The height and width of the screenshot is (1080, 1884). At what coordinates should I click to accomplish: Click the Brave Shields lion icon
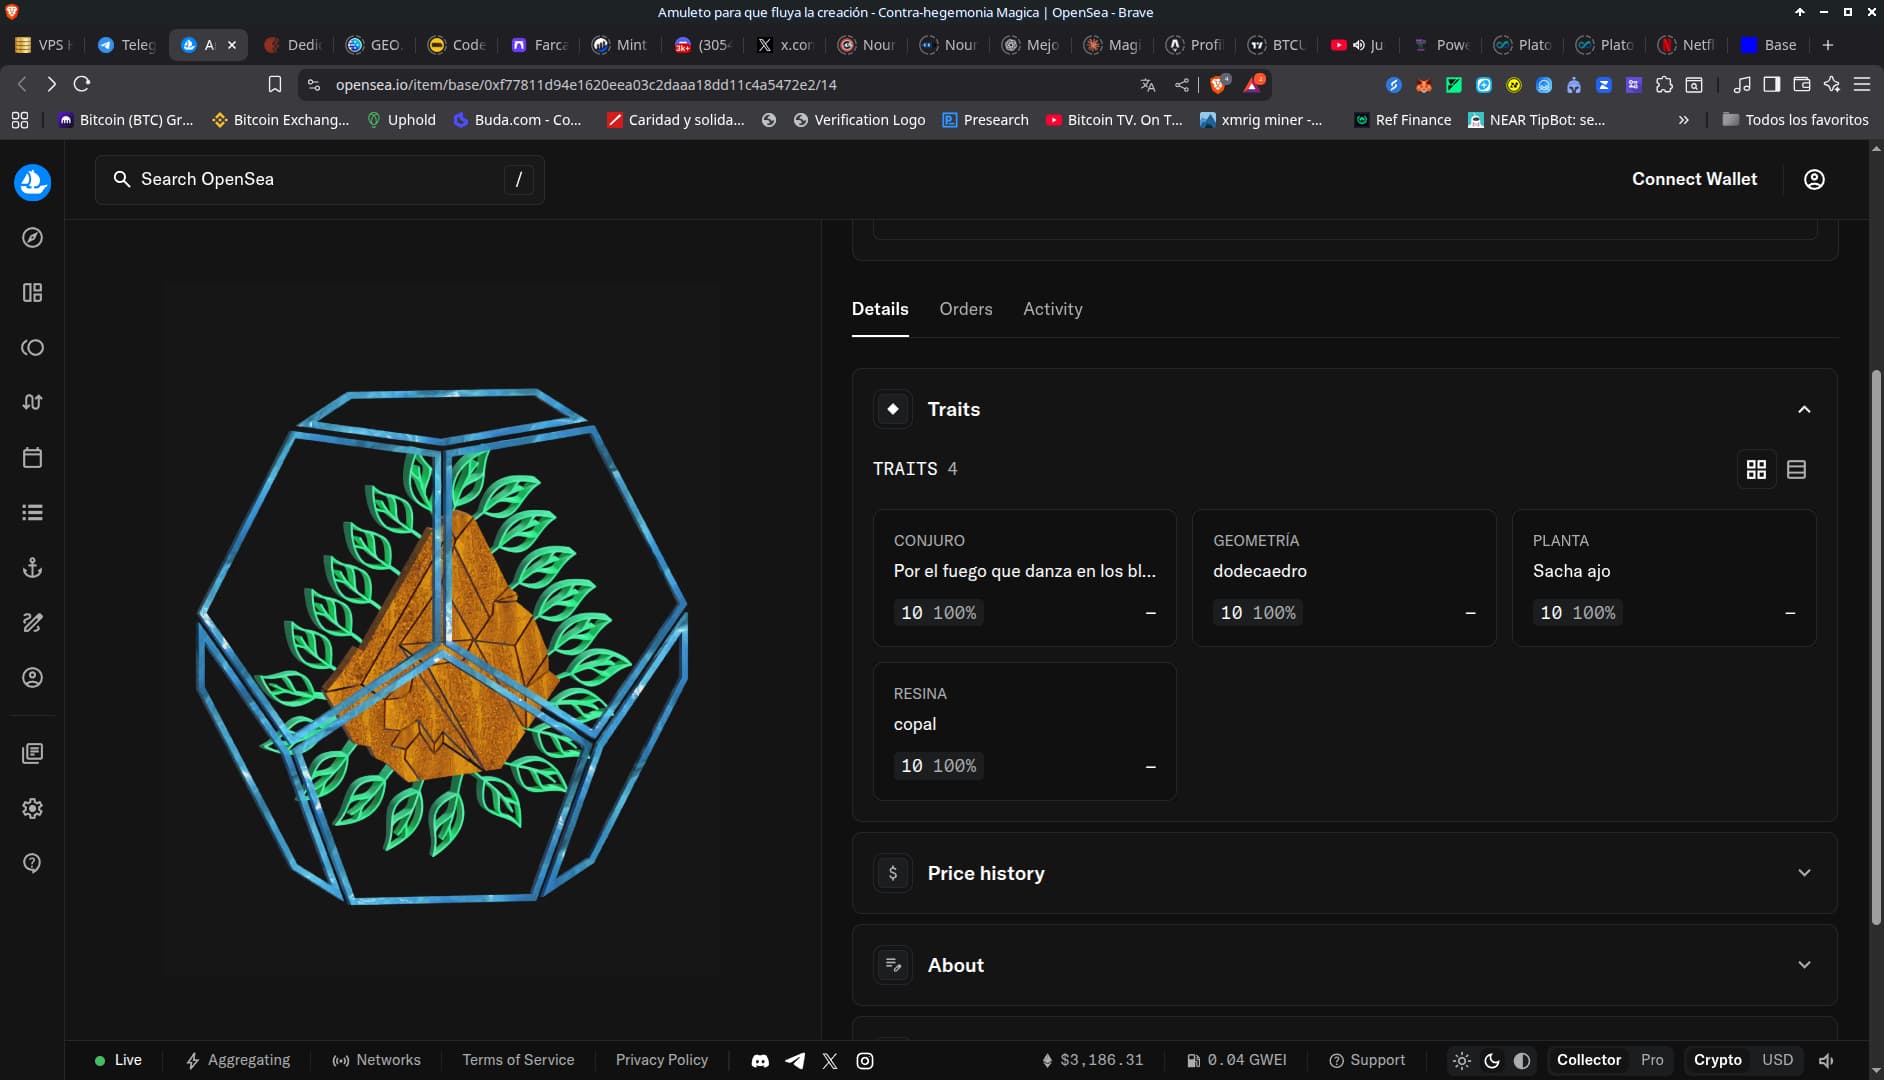1218,85
